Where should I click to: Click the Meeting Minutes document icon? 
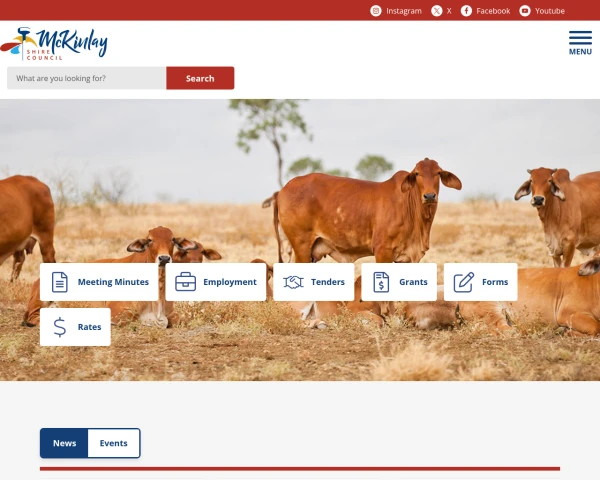point(60,282)
